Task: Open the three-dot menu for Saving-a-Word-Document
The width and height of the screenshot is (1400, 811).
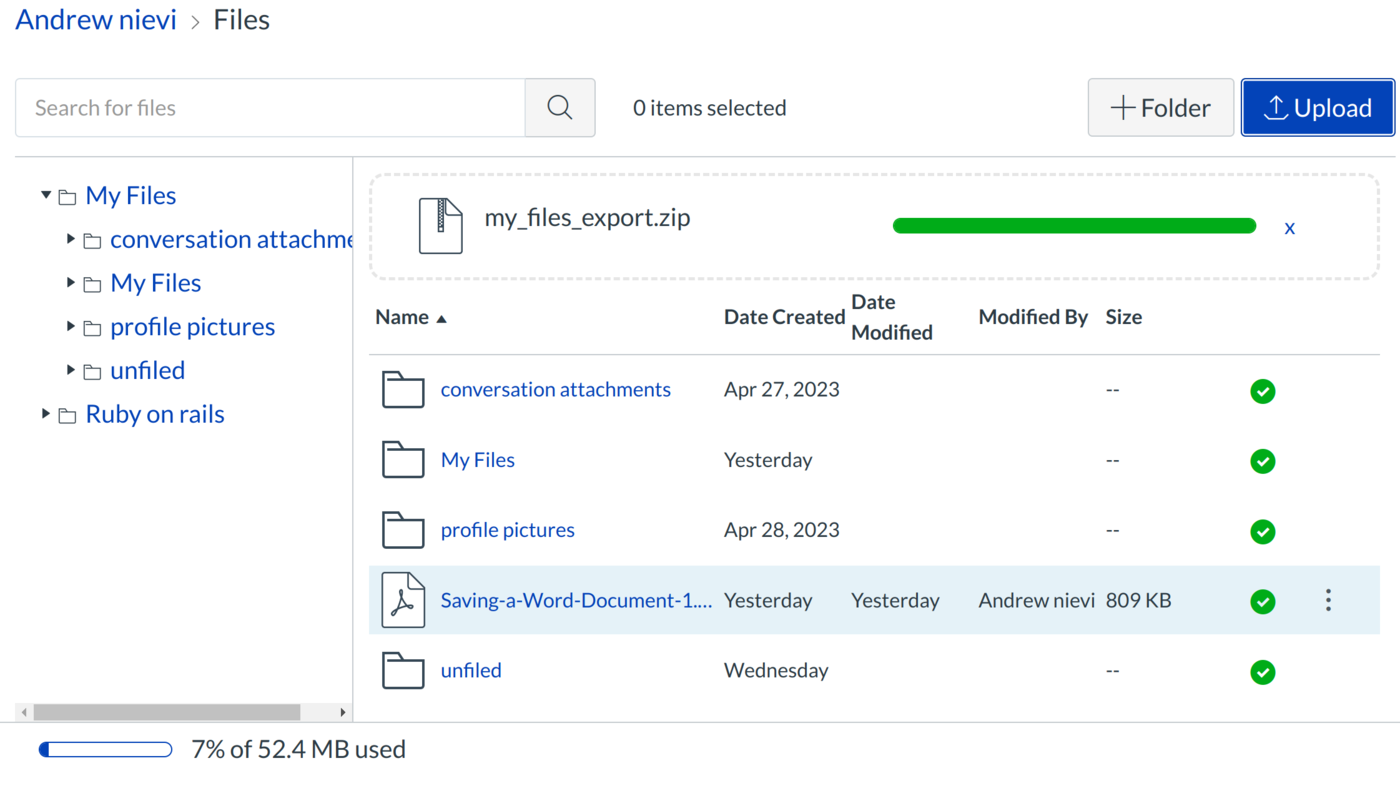Action: tap(1328, 600)
